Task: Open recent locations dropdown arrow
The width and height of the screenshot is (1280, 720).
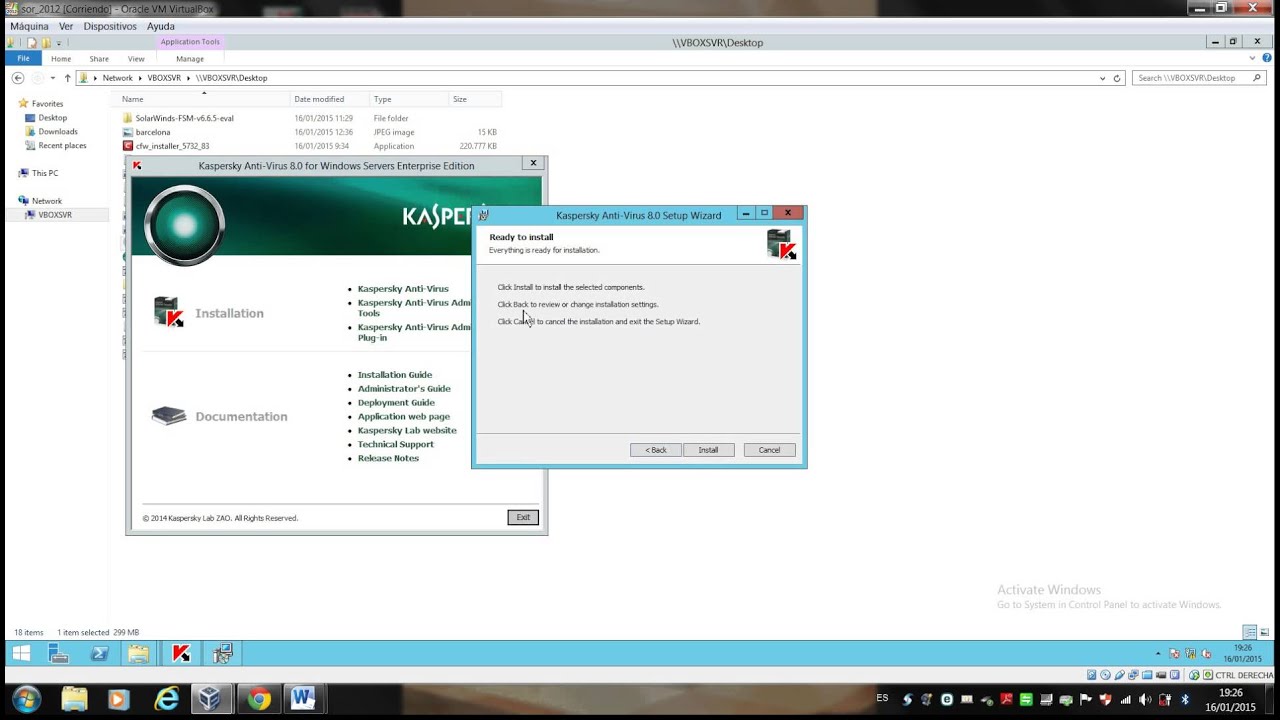Action: tap(53, 78)
